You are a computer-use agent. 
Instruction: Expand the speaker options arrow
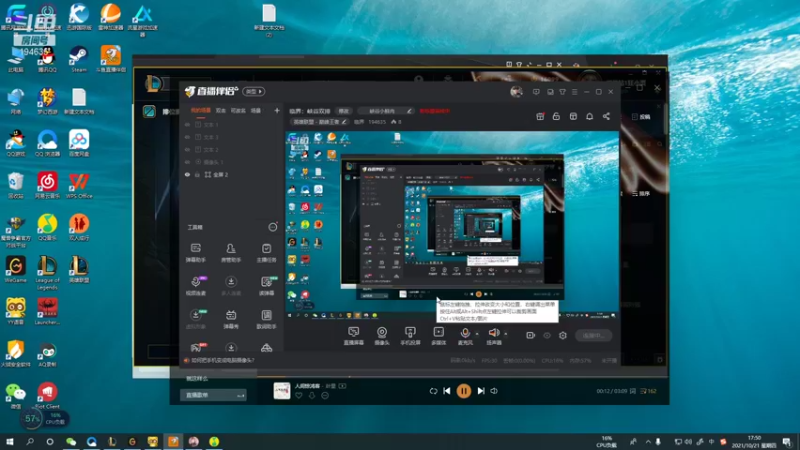(x=506, y=334)
